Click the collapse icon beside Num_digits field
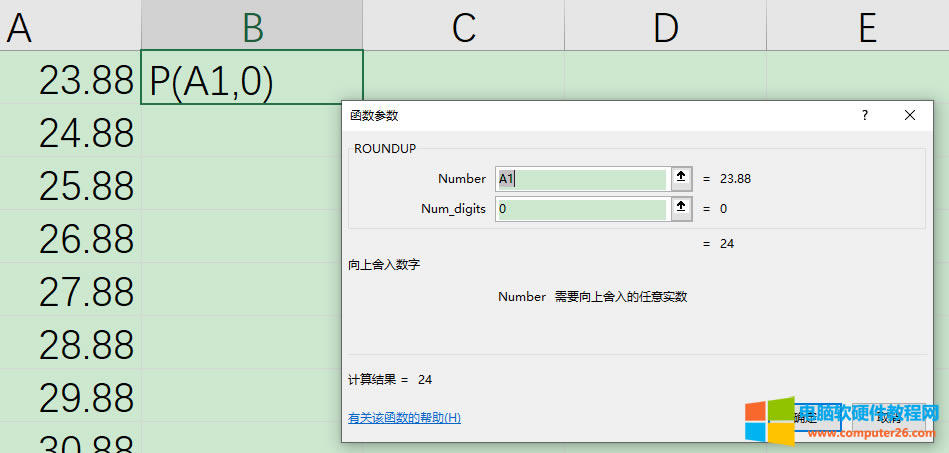This screenshot has height=453, width=949. [682, 209]
